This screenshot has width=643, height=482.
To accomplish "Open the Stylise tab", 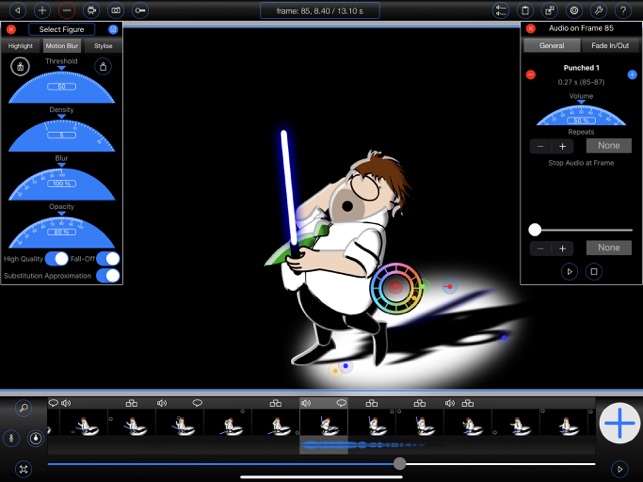I will pos(103,46).
